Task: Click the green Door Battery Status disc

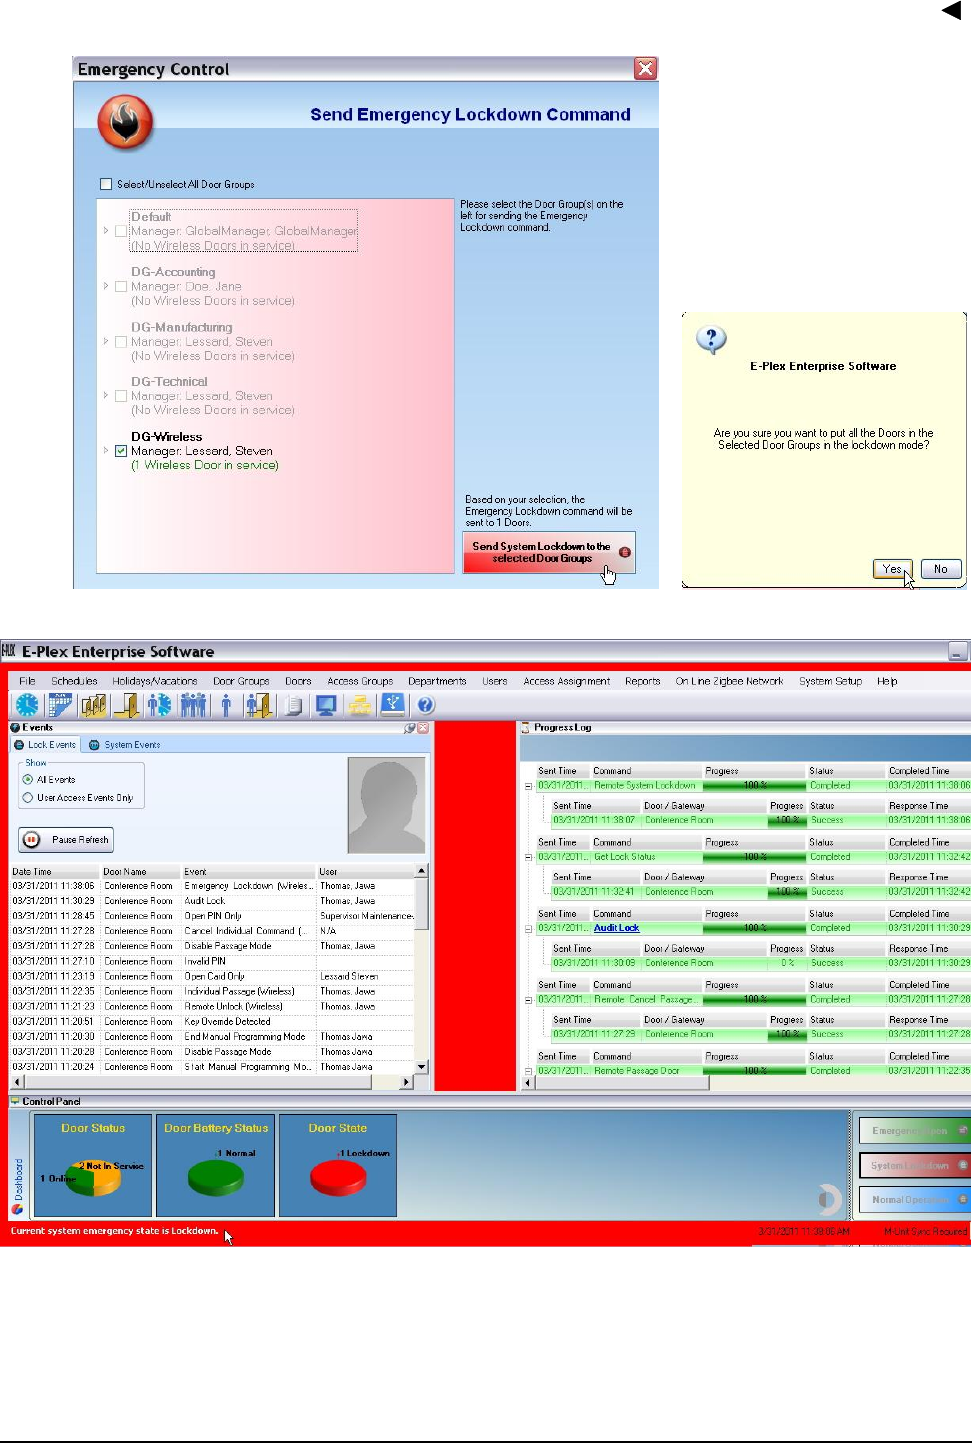Action: (x=216, y=1177)
